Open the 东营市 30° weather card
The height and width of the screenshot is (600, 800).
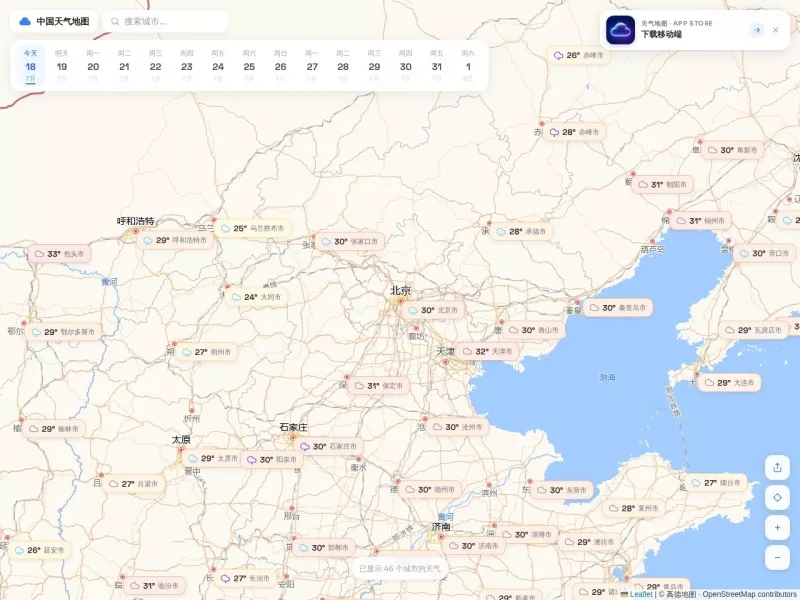pyautogui.click(x=562, y=490)
